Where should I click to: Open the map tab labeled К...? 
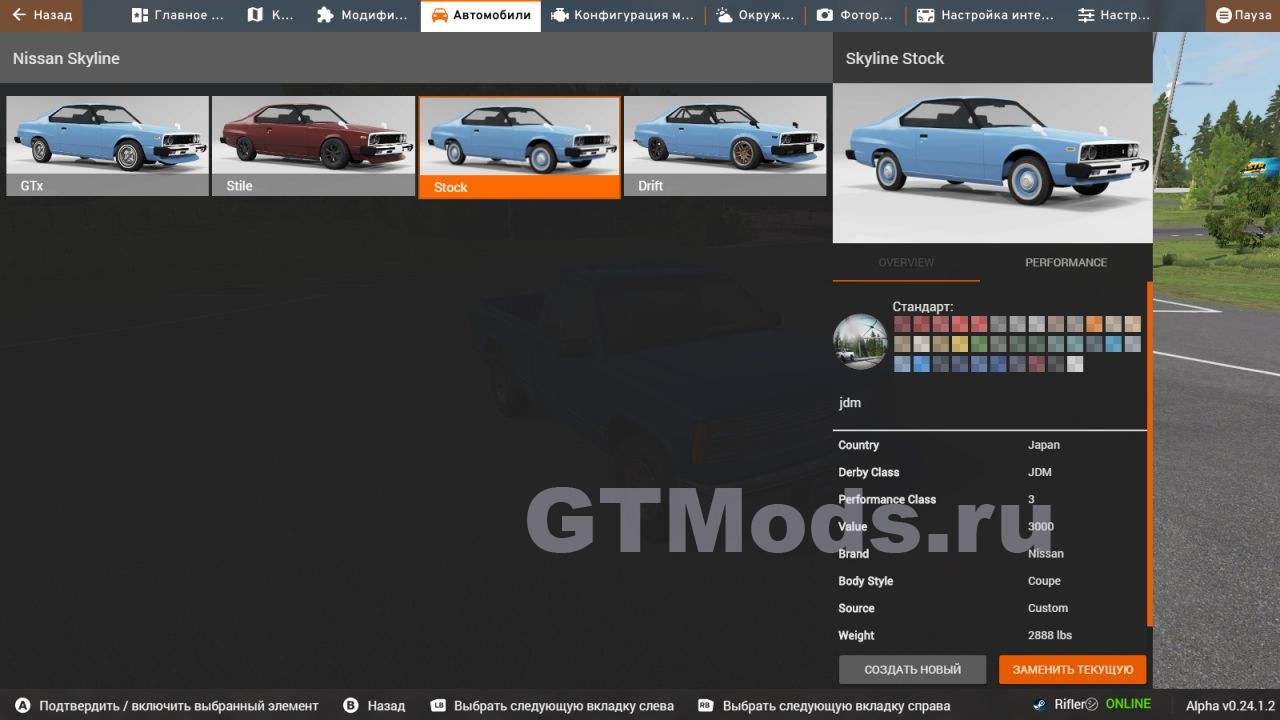pos(270,15)
